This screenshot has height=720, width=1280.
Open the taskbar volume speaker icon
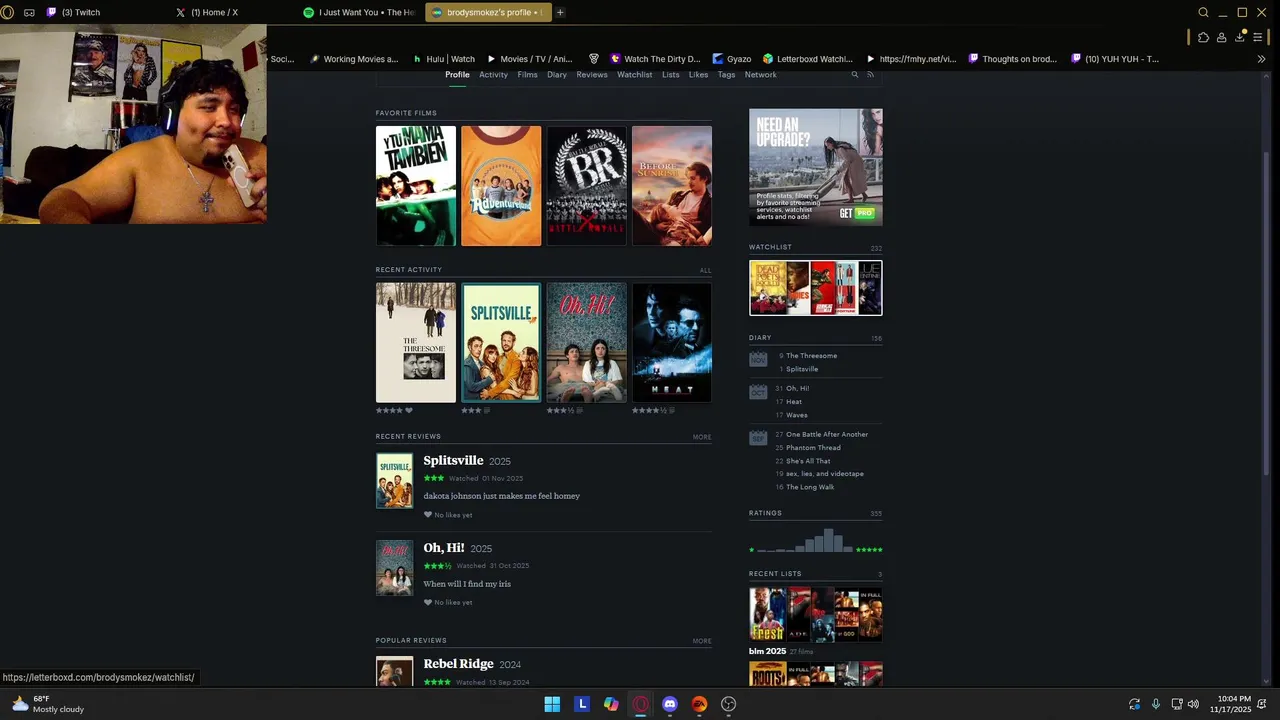1193,704
